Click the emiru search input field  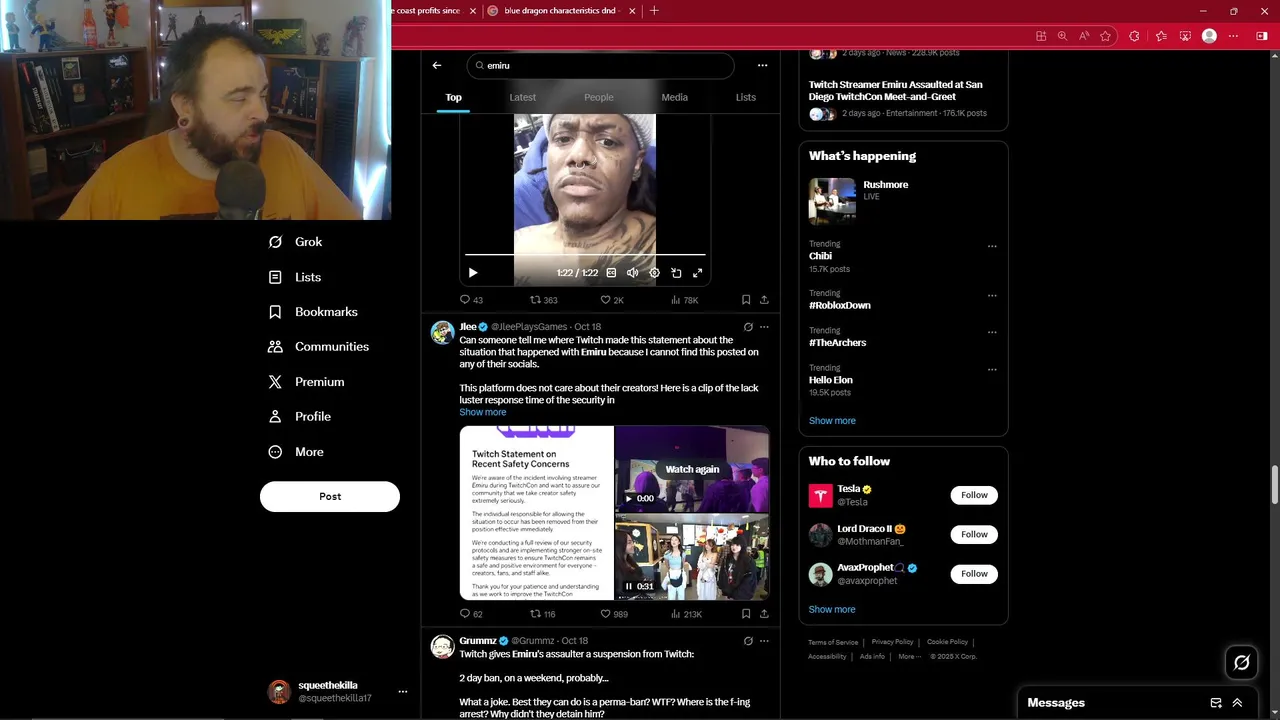600,65
